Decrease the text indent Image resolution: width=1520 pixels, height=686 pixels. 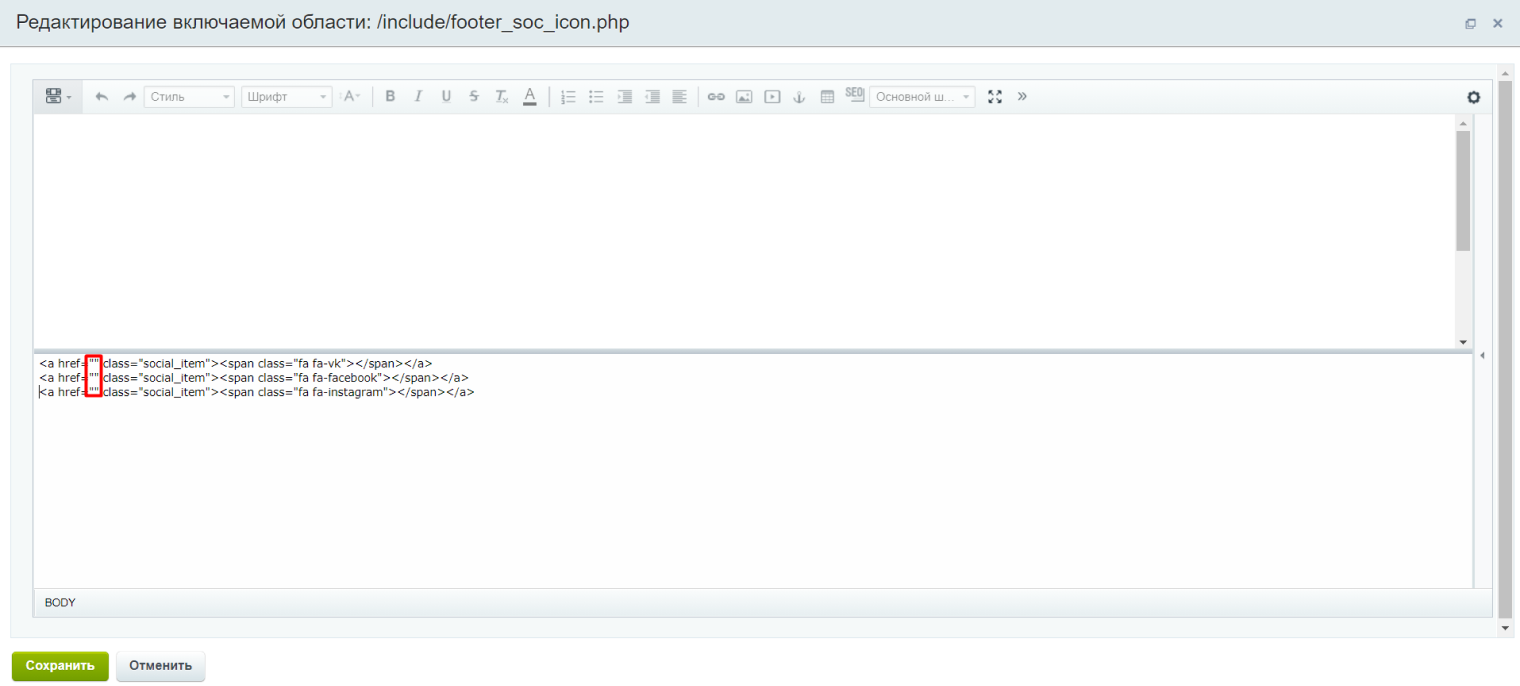(652, 97)
